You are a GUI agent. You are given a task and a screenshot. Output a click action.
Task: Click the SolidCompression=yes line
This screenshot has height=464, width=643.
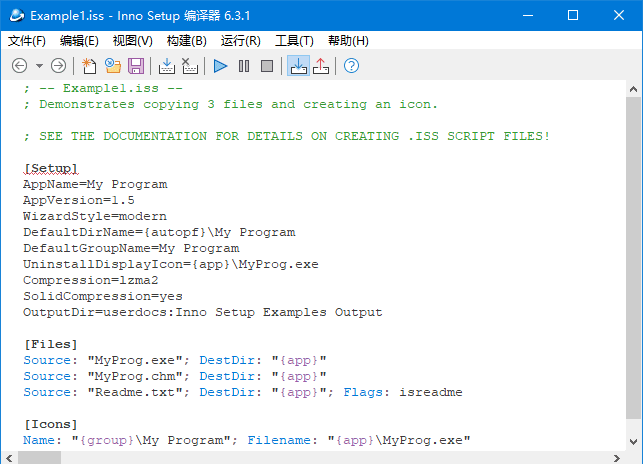coord(103,296)
